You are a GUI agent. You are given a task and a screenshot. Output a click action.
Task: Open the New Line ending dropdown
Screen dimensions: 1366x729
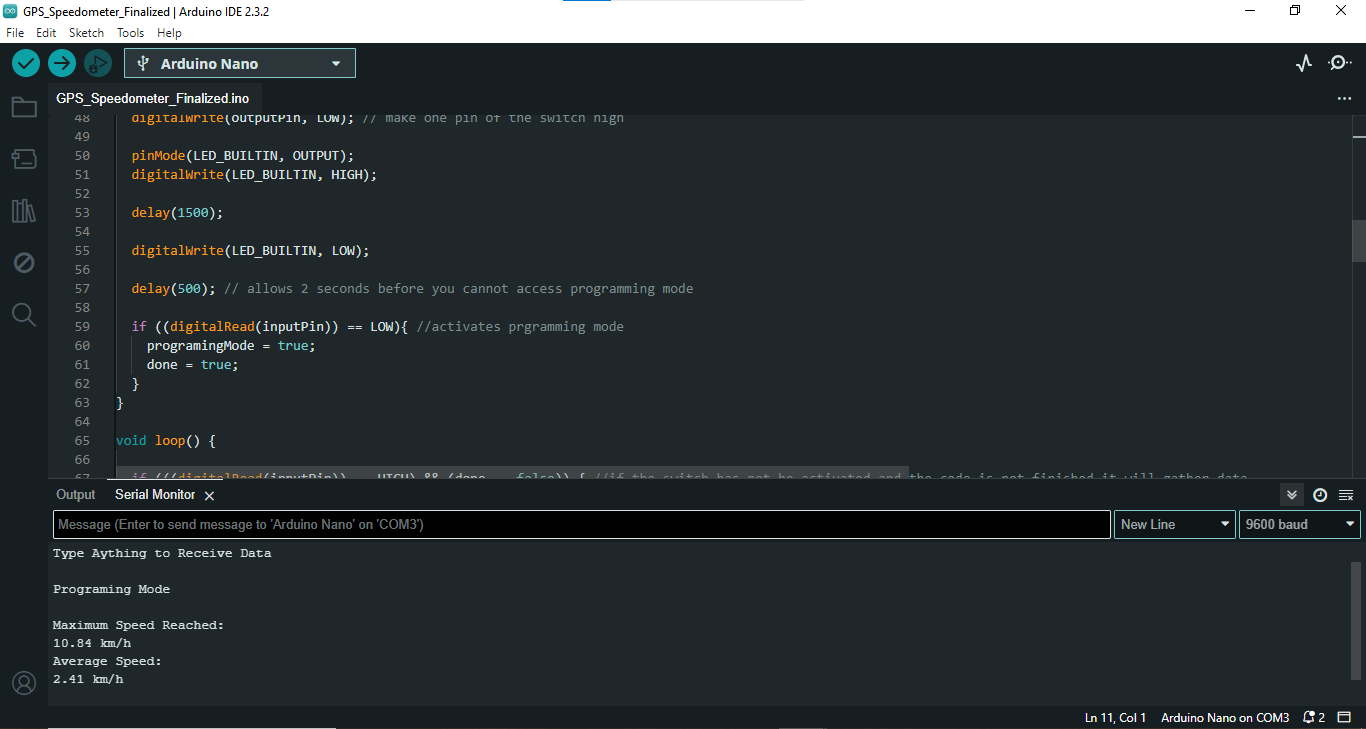pos(1175,524)
